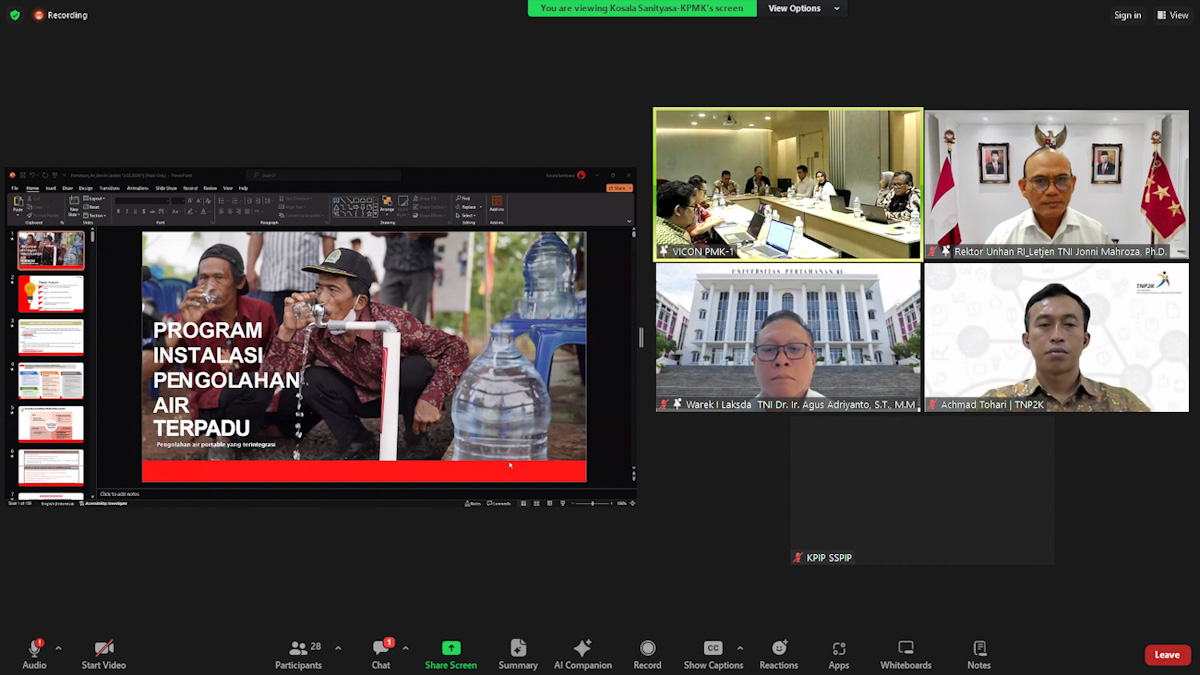Image resolution: width=1200 pixels, height=675 pixels.
Task: Open the Participants panel
Action: click(x=298, y=654)
